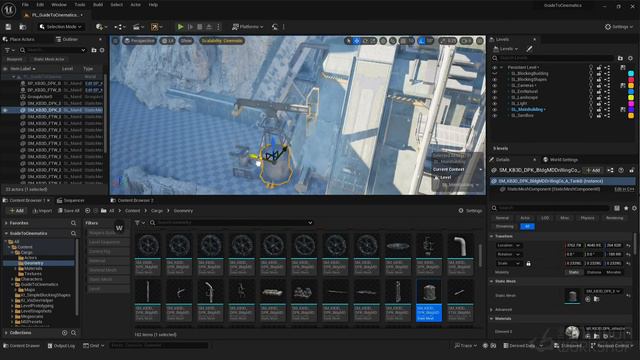This screenshot has height=360, width=640.
Task: Click the Eject toolbar icon
Action: 209,27
